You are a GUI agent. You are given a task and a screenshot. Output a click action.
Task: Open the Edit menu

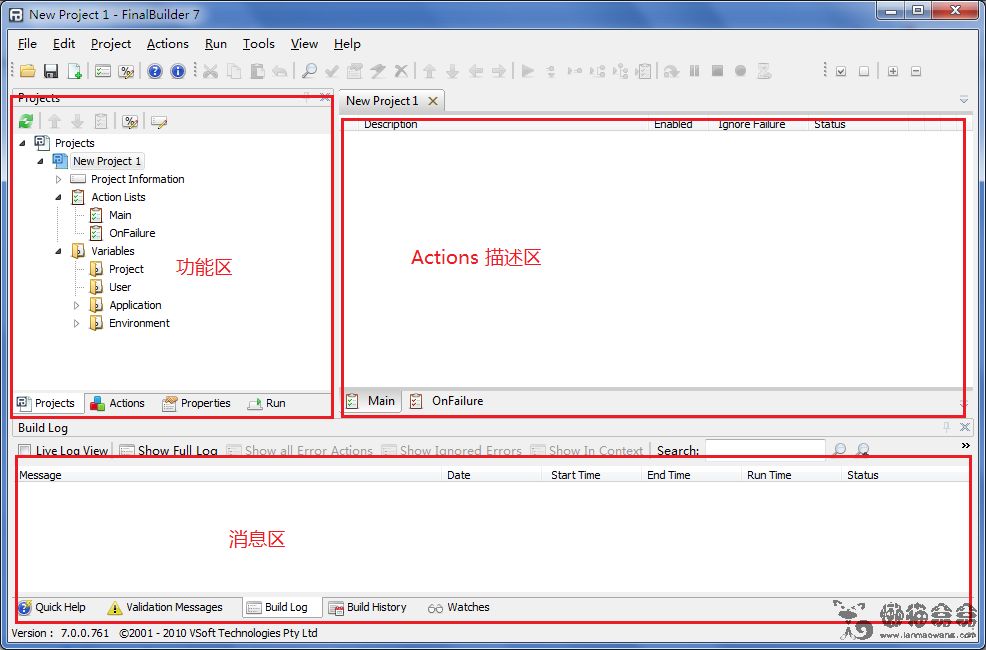pos(64,43)
